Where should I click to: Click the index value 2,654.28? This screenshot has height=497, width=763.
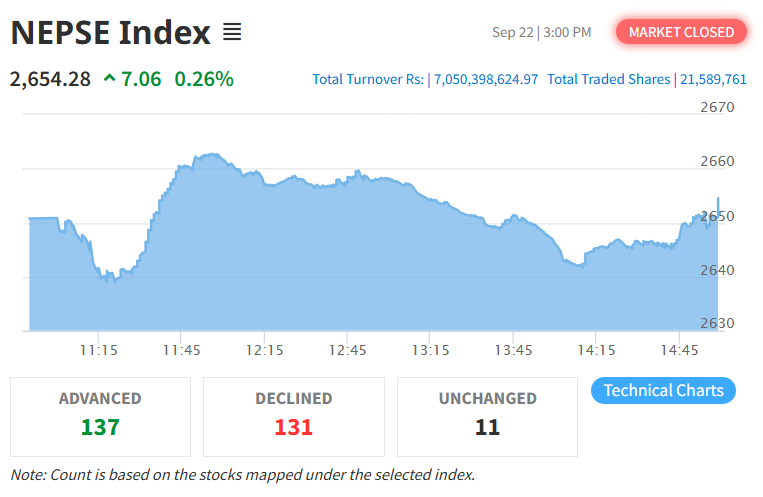(x=50, y=79)
